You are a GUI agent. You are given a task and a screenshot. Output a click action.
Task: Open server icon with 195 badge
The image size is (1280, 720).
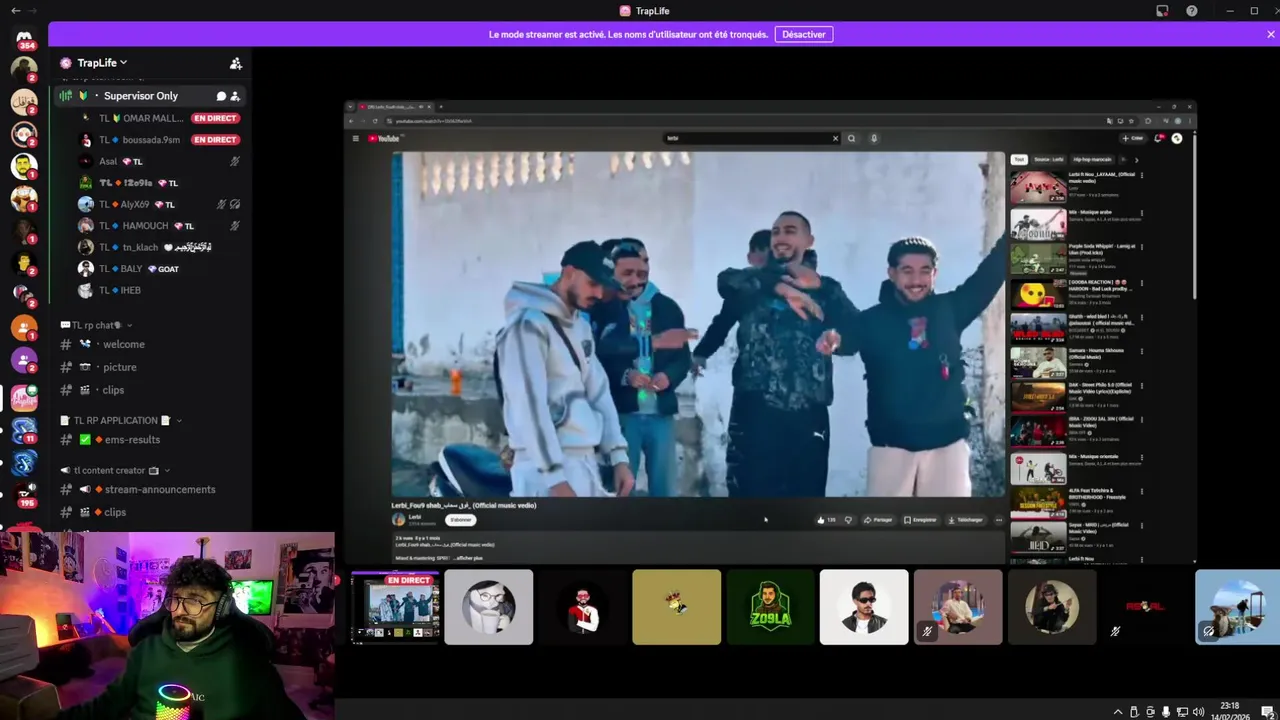point(24,494)
